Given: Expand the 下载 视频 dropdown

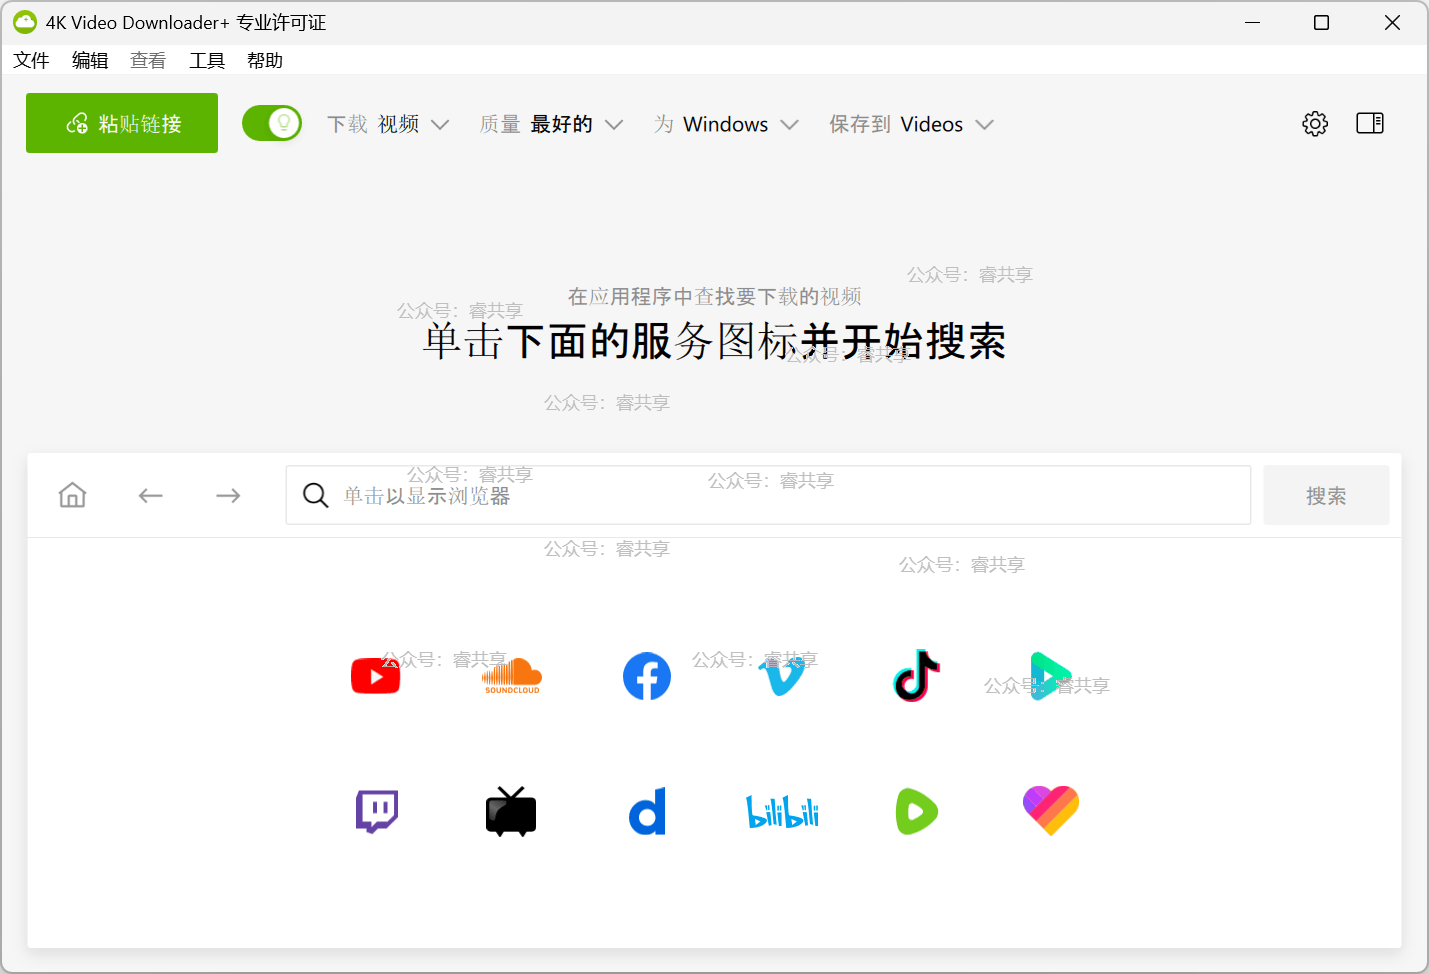Looking at the screenshot, I should pos(388,124).
